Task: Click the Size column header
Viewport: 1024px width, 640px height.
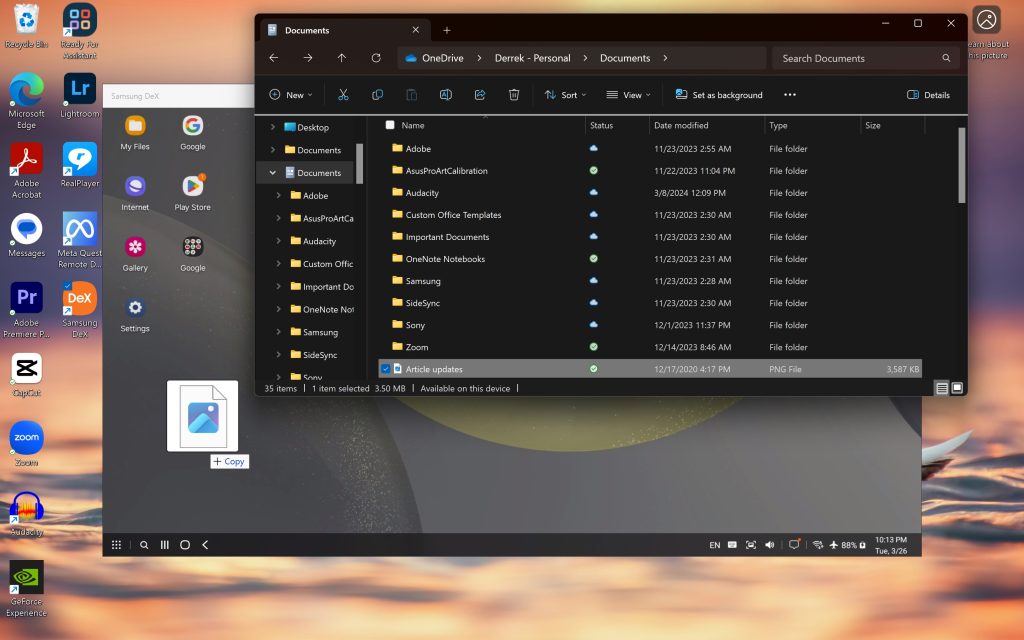Action: coord(872,125)
